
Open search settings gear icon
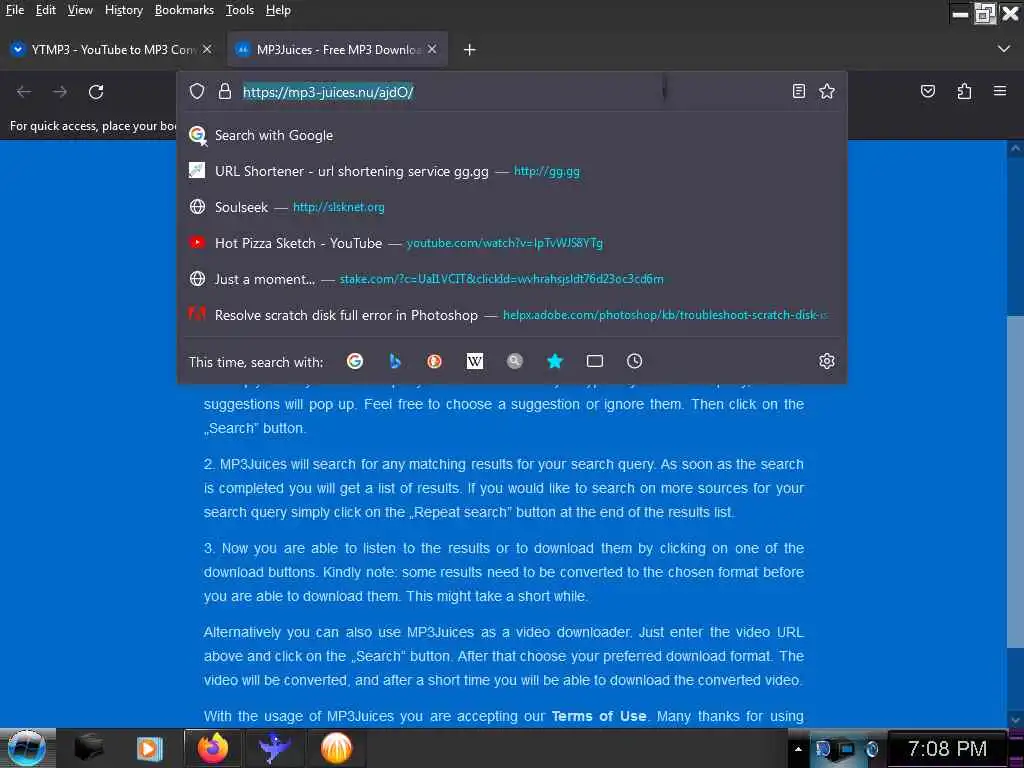[x=827, y=361]
